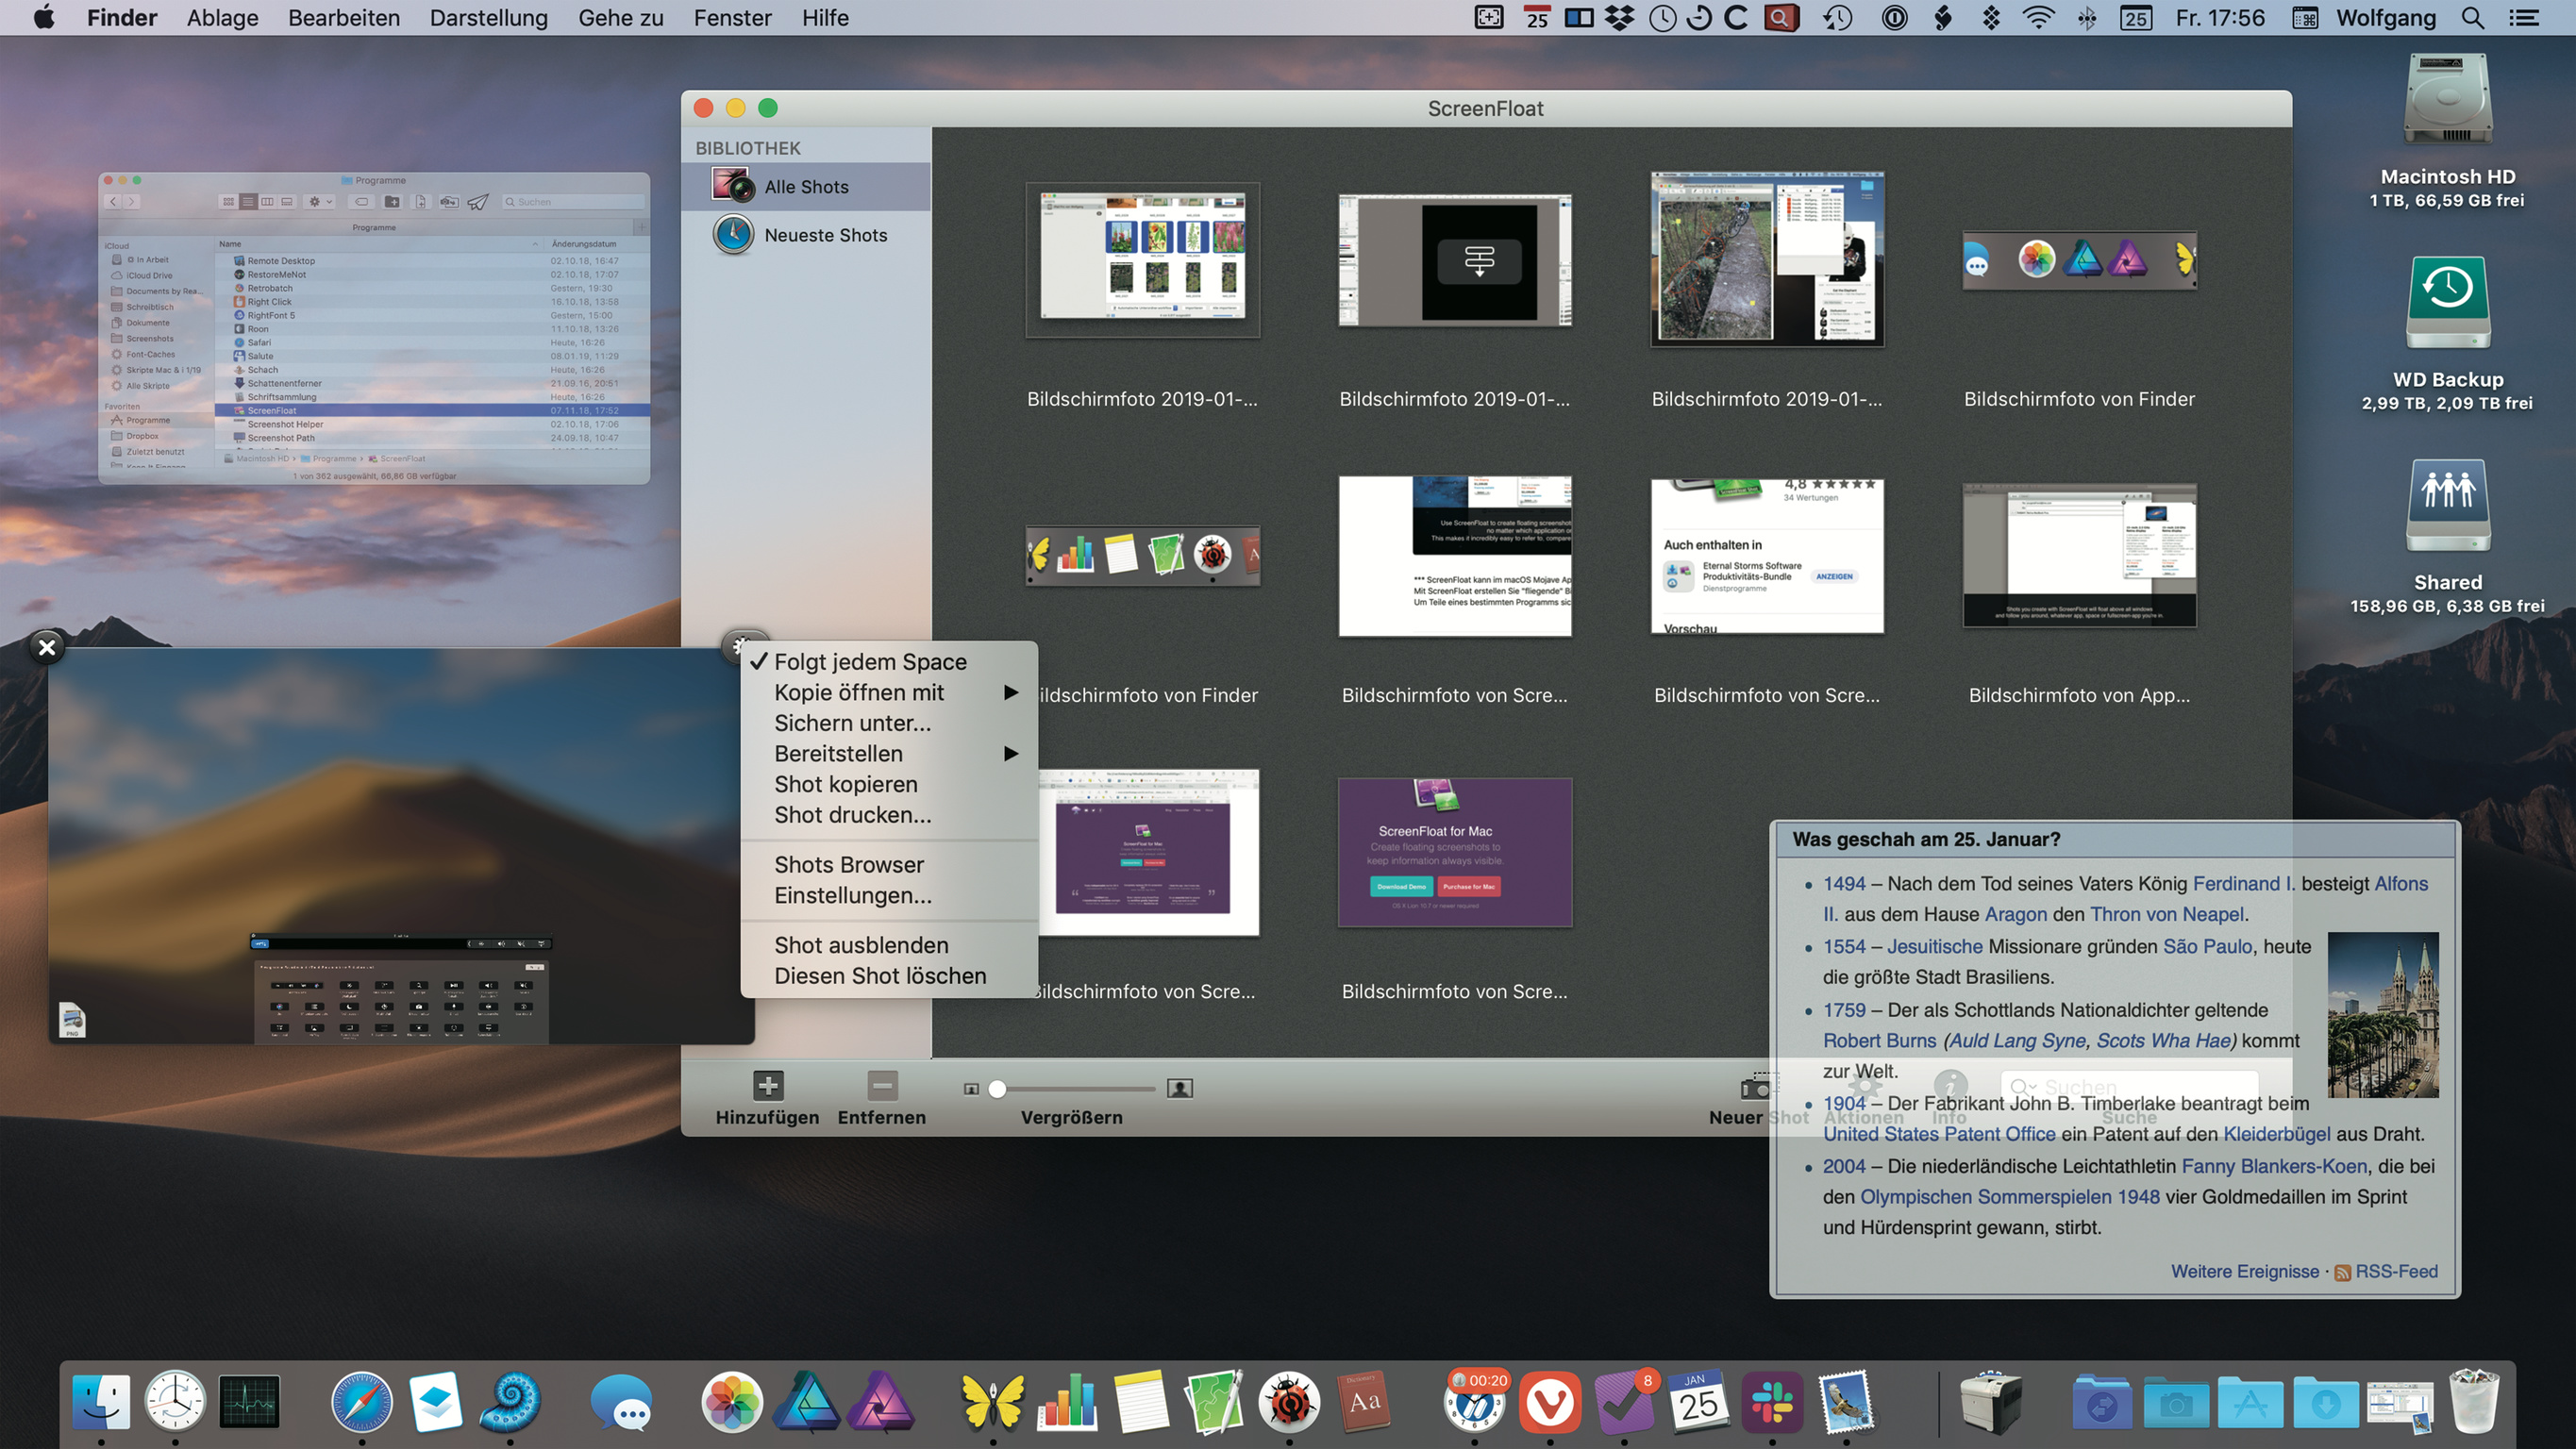Screen dimensions: 2576x1449
Task: Toggle Folgt jedem Space checkmark option
Action: [869, 662]
